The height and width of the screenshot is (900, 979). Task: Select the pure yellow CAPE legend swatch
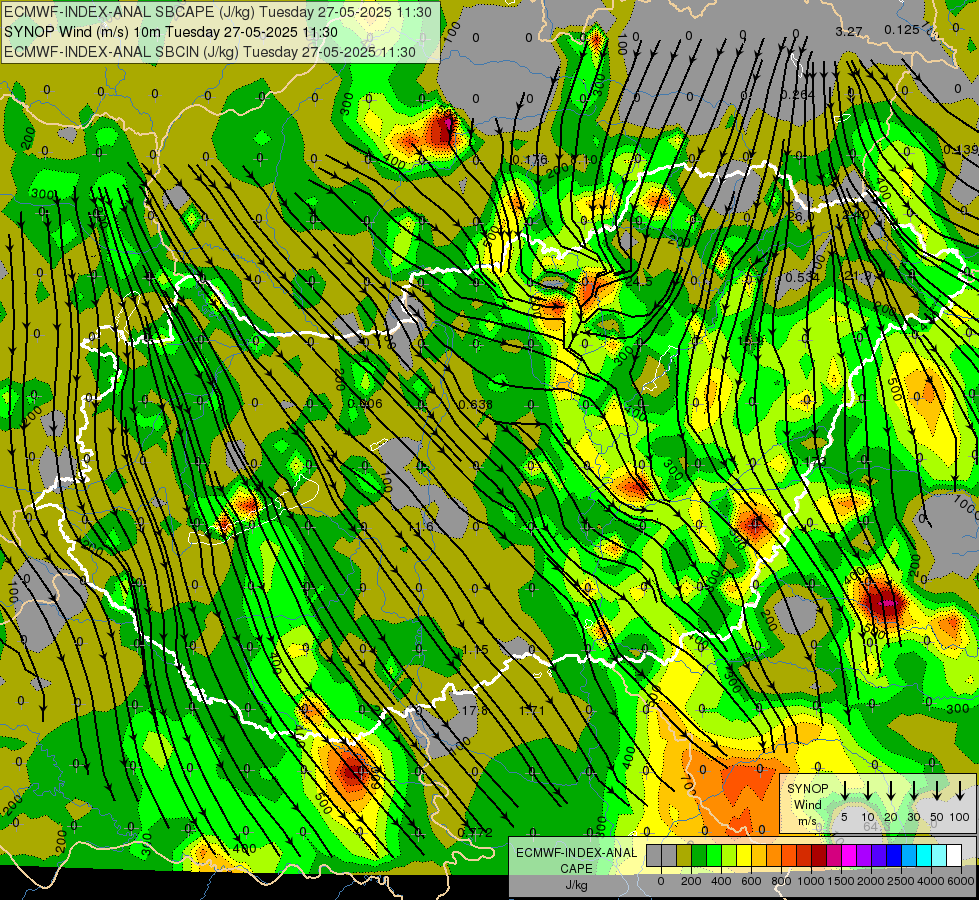pos(744,856)
